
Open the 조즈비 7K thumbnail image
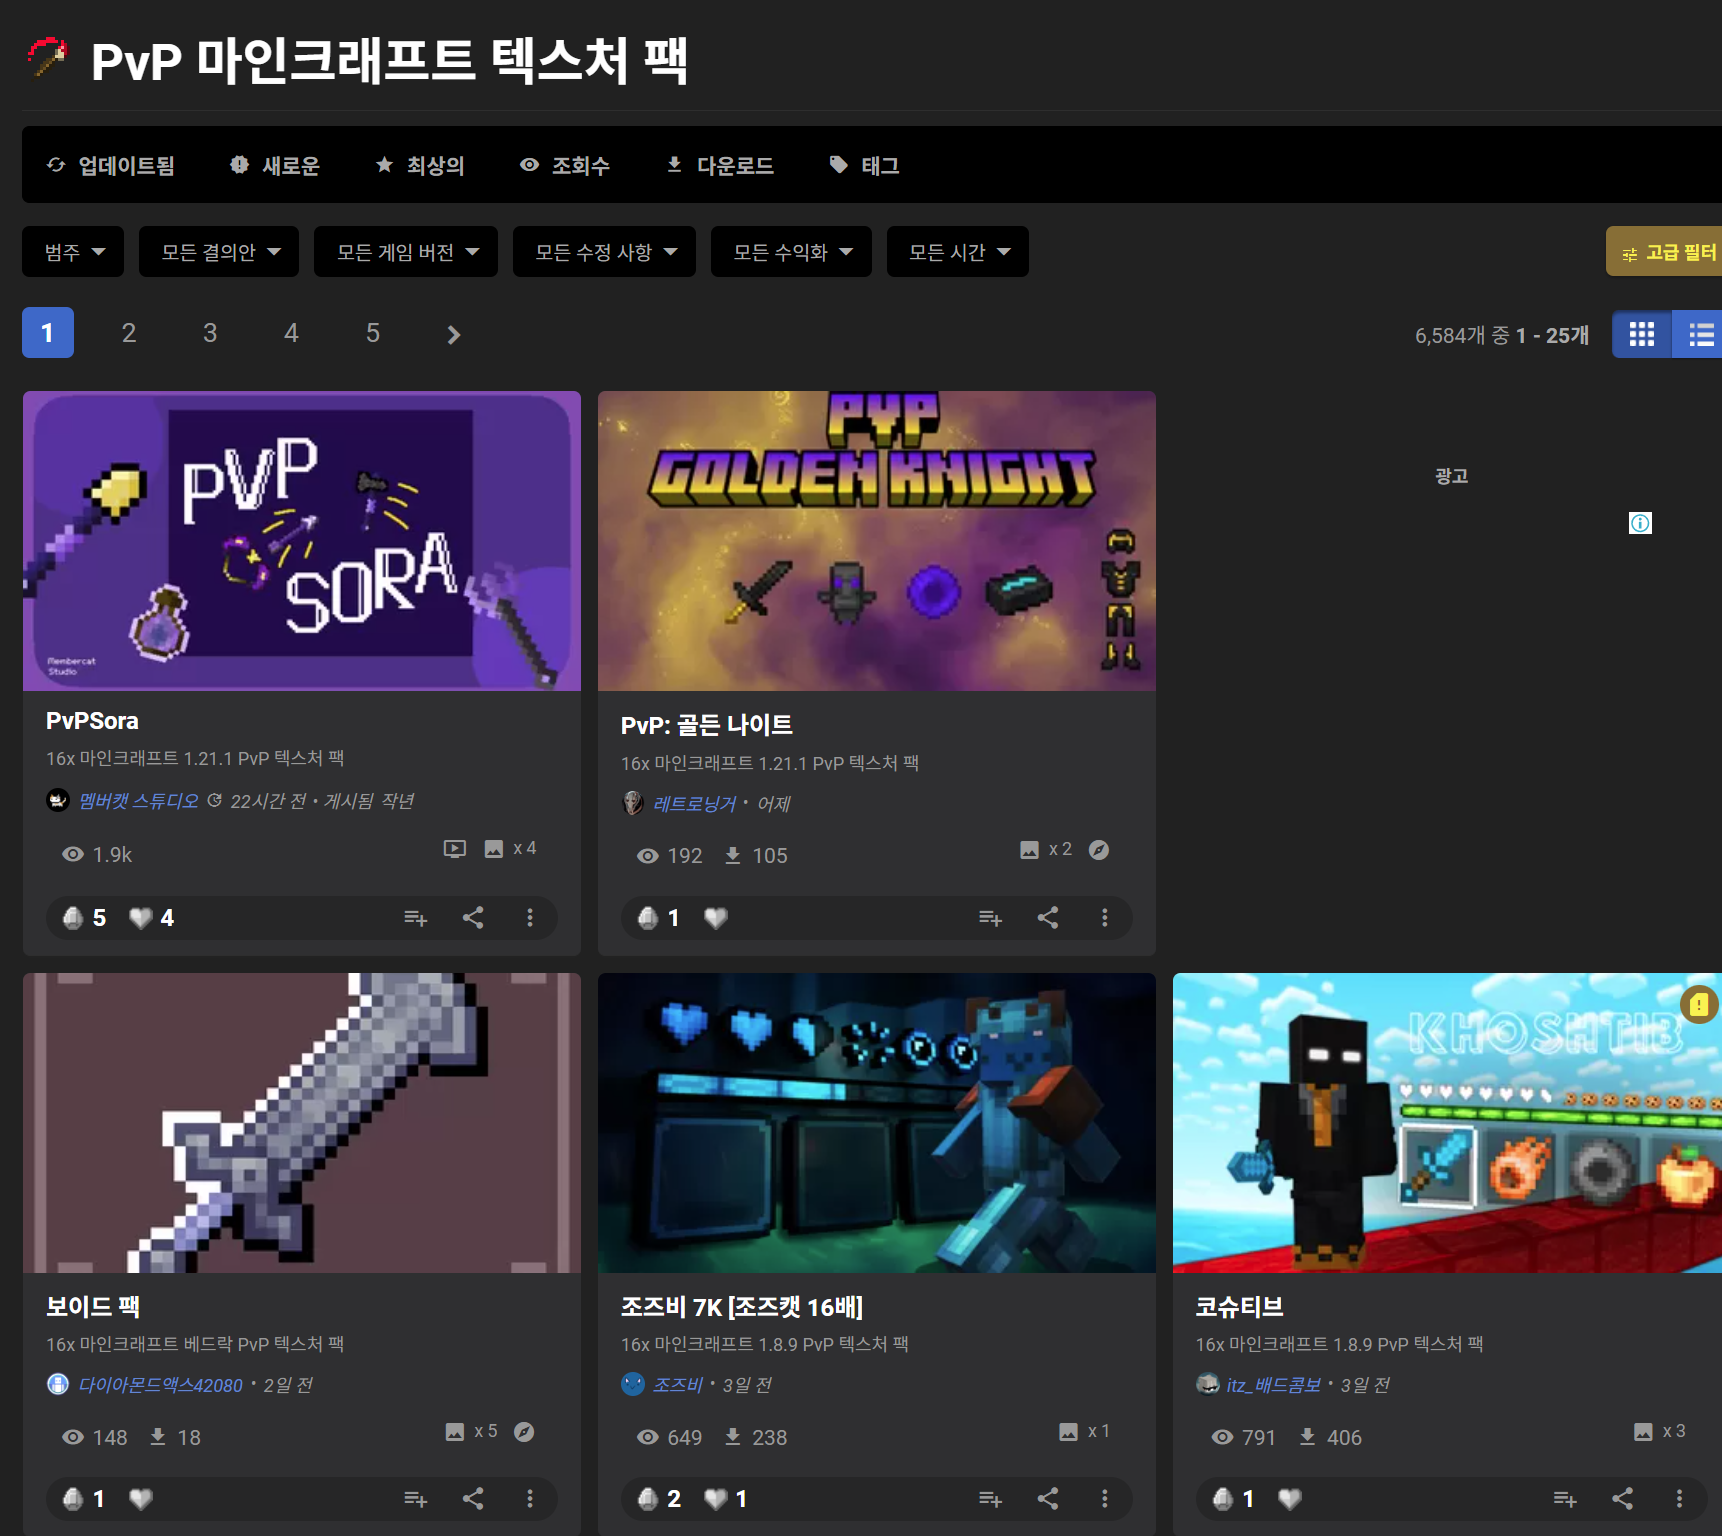[x=877, y=1123]
